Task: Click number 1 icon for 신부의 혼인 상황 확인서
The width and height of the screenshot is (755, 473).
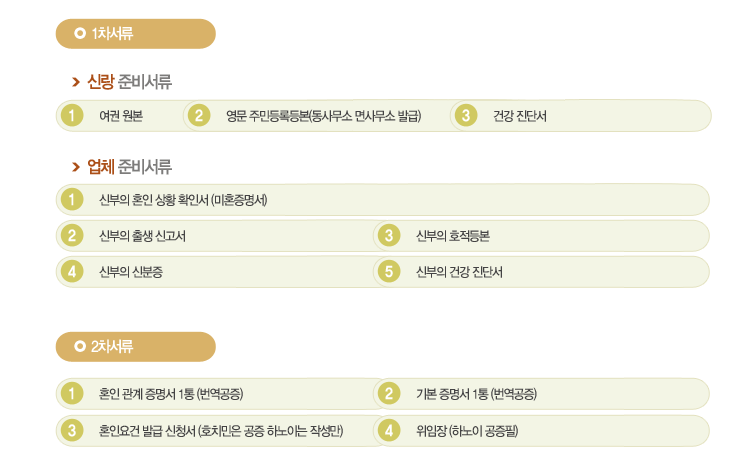Action: point(71,200)
